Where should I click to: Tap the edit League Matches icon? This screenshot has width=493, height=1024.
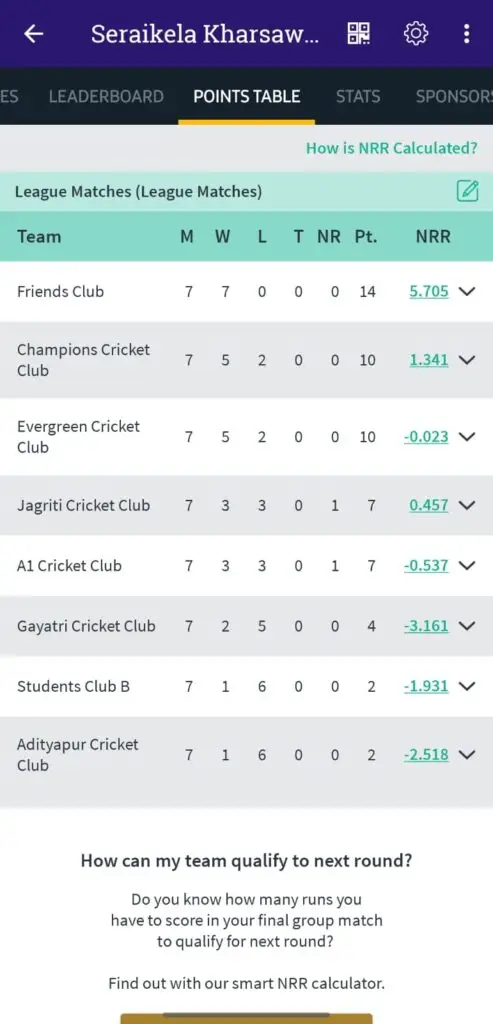468,191
